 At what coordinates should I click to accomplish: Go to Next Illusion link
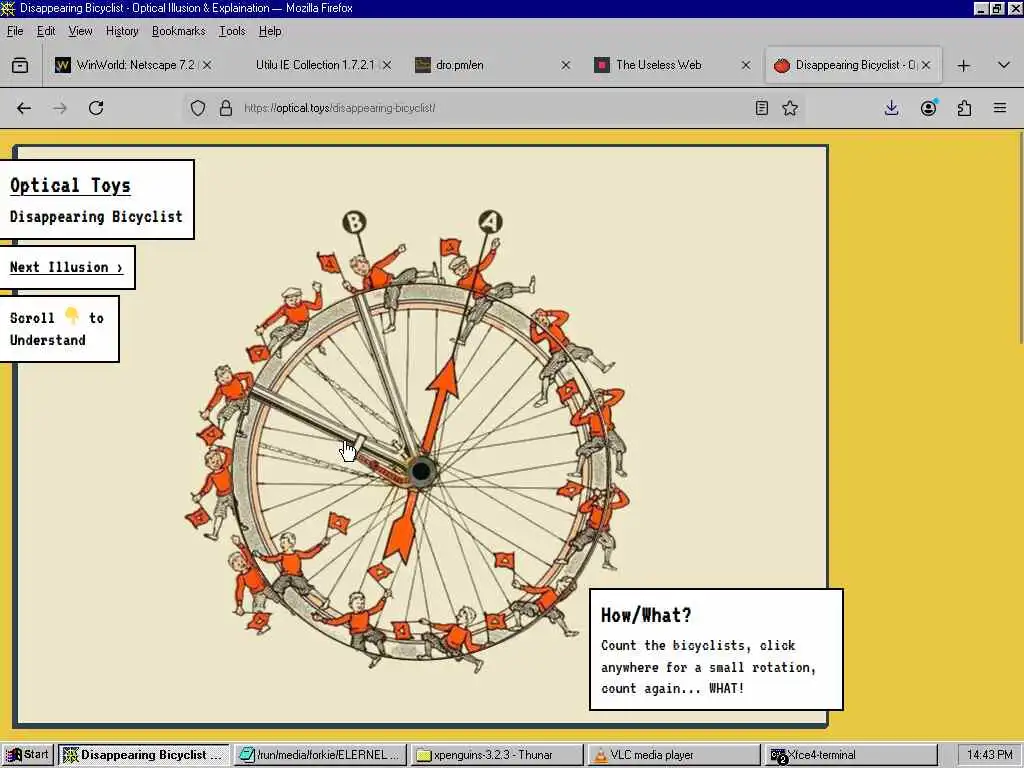coord(66,267)
